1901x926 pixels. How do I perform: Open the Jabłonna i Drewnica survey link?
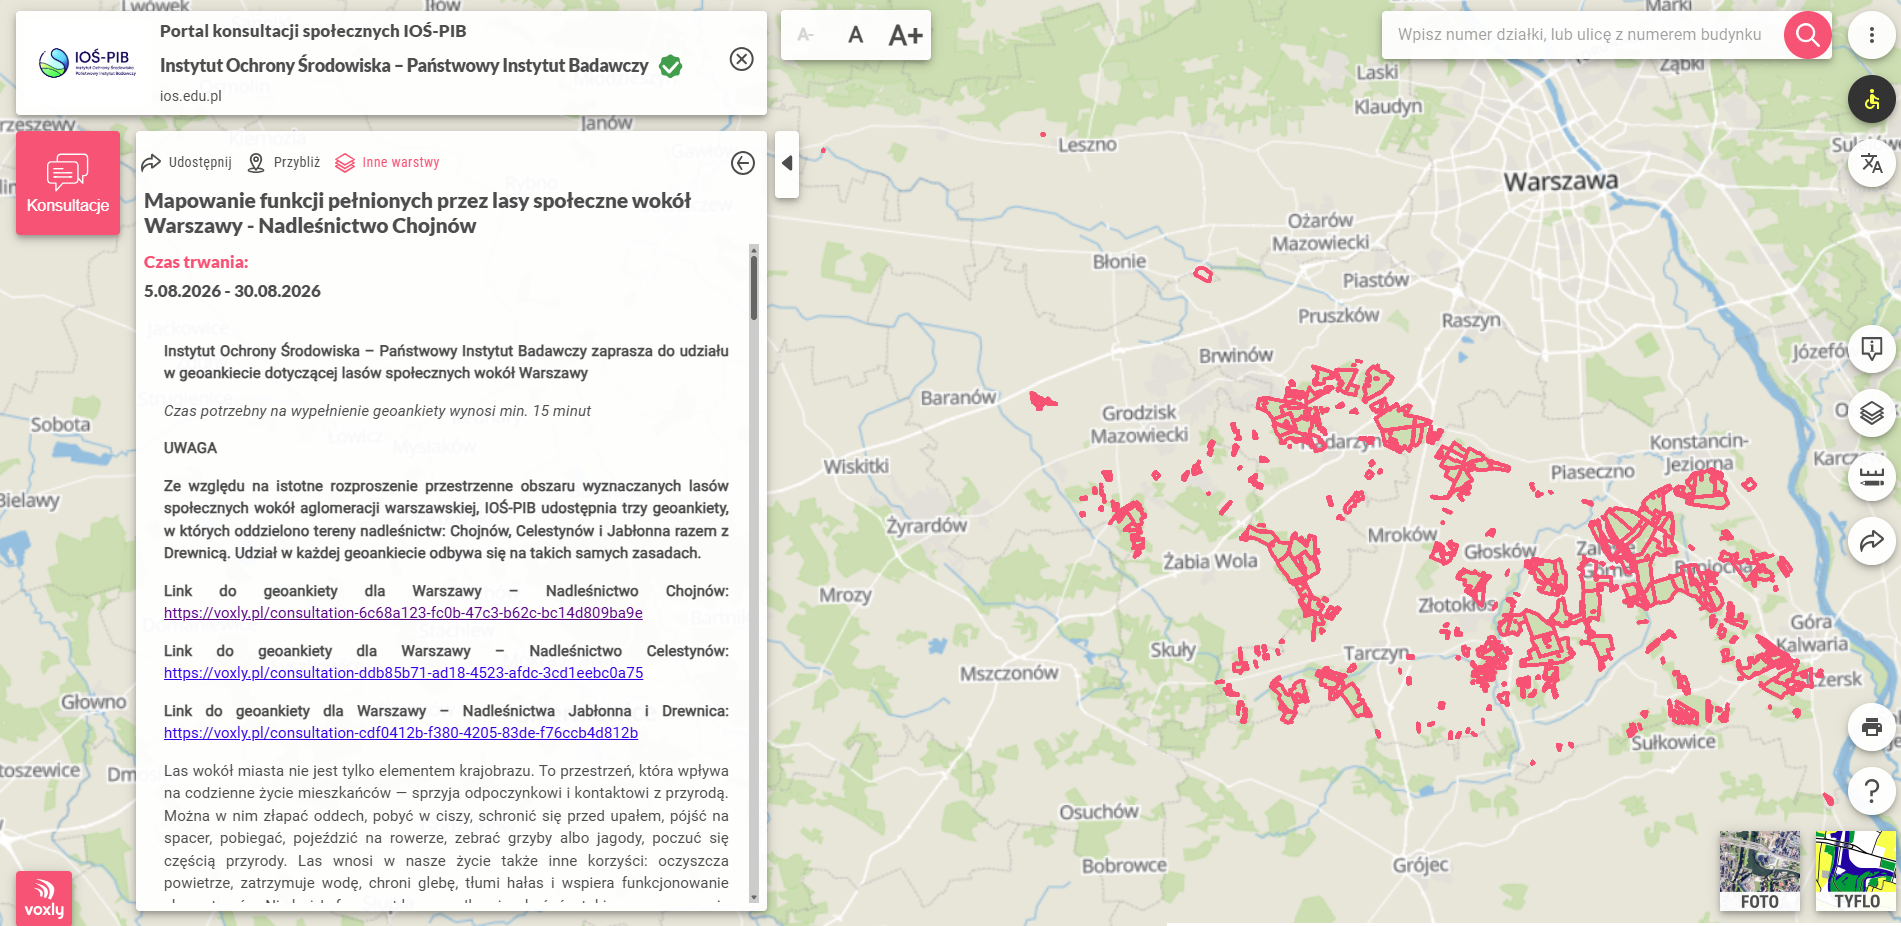[401, 733]
